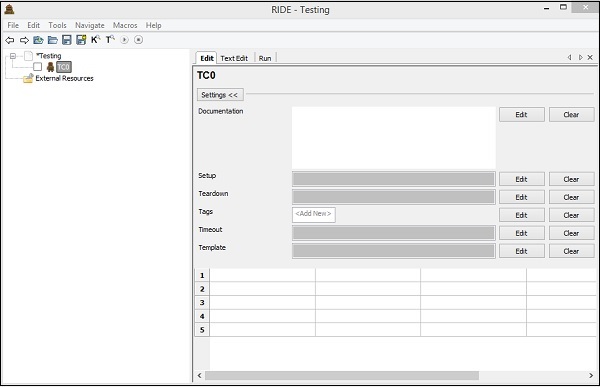600x387 pixels.
Task: Click Edit button for Template
Action: tap(522, 251)
